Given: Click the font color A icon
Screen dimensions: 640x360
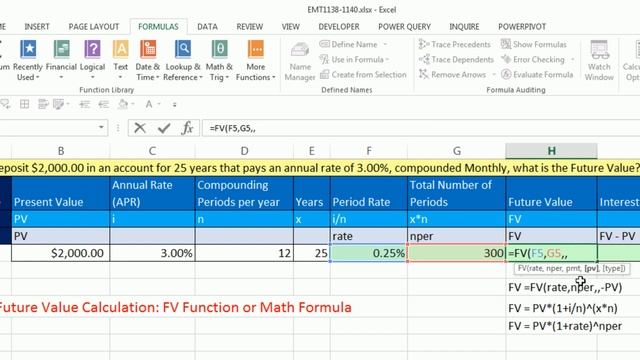Looking at the screenshot, I should (149, 104).
